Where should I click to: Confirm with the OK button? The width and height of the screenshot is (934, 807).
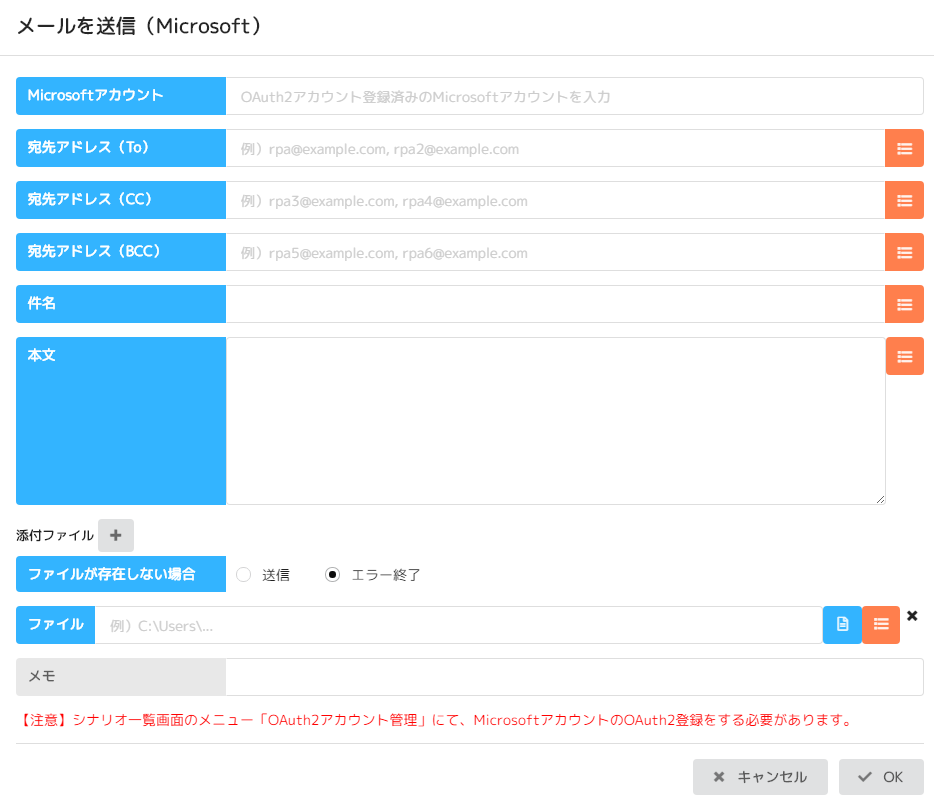click(x=881, y=777)
